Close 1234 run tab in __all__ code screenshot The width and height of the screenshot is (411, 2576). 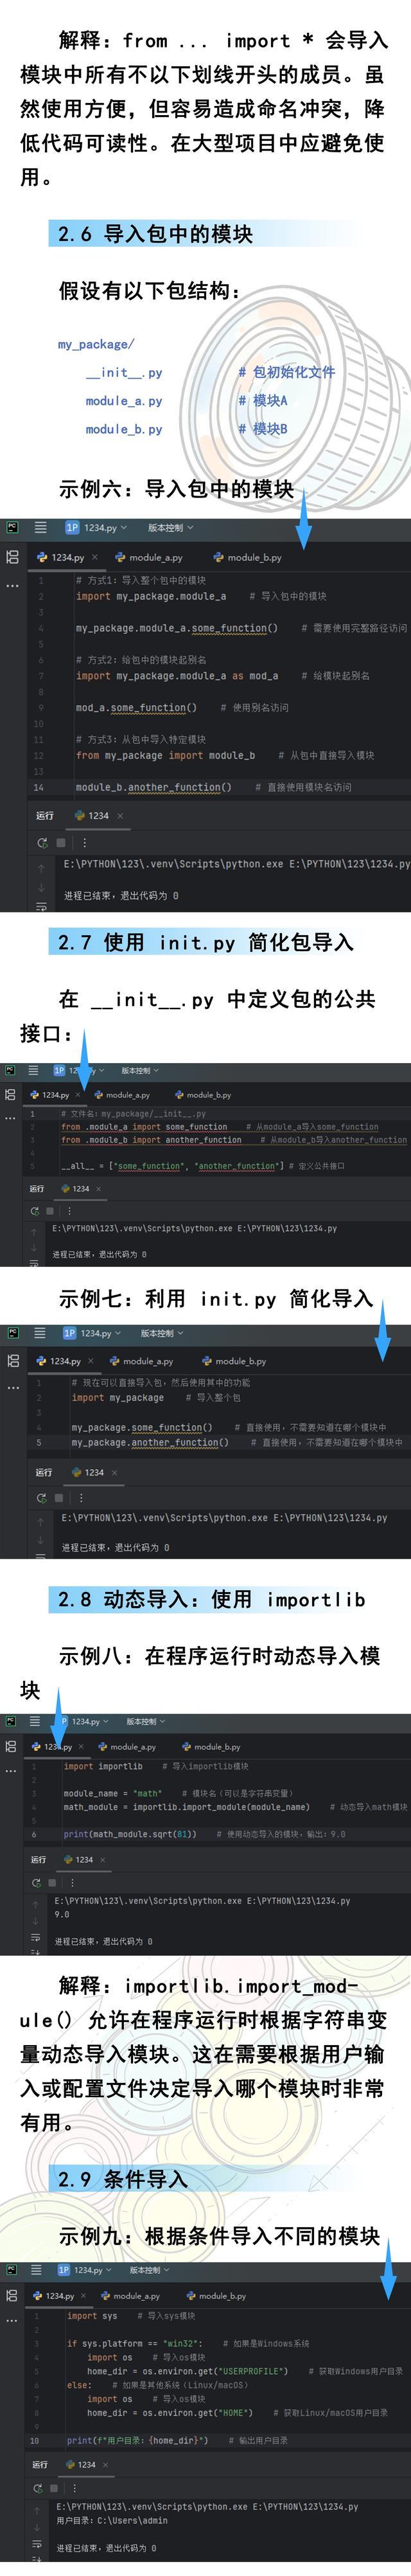[x=98, y=1189]
